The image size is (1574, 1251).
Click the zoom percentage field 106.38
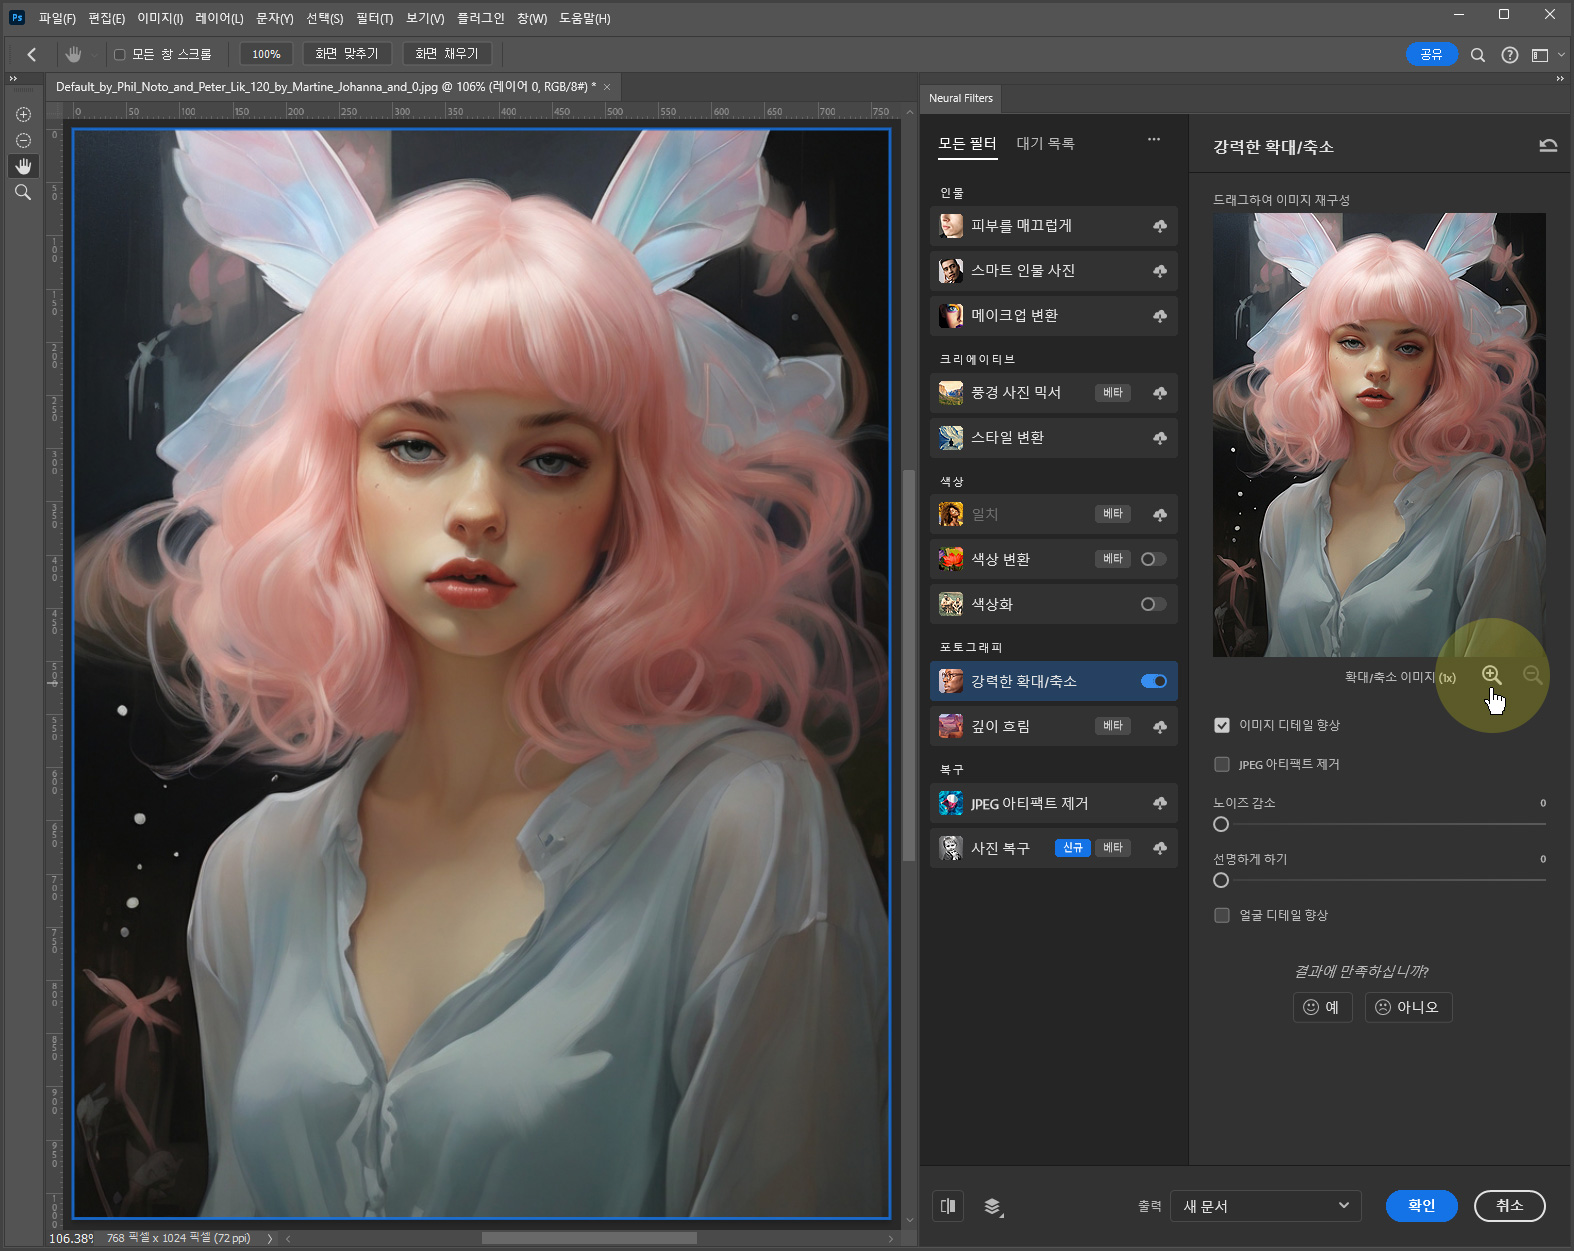[70, 1238]
